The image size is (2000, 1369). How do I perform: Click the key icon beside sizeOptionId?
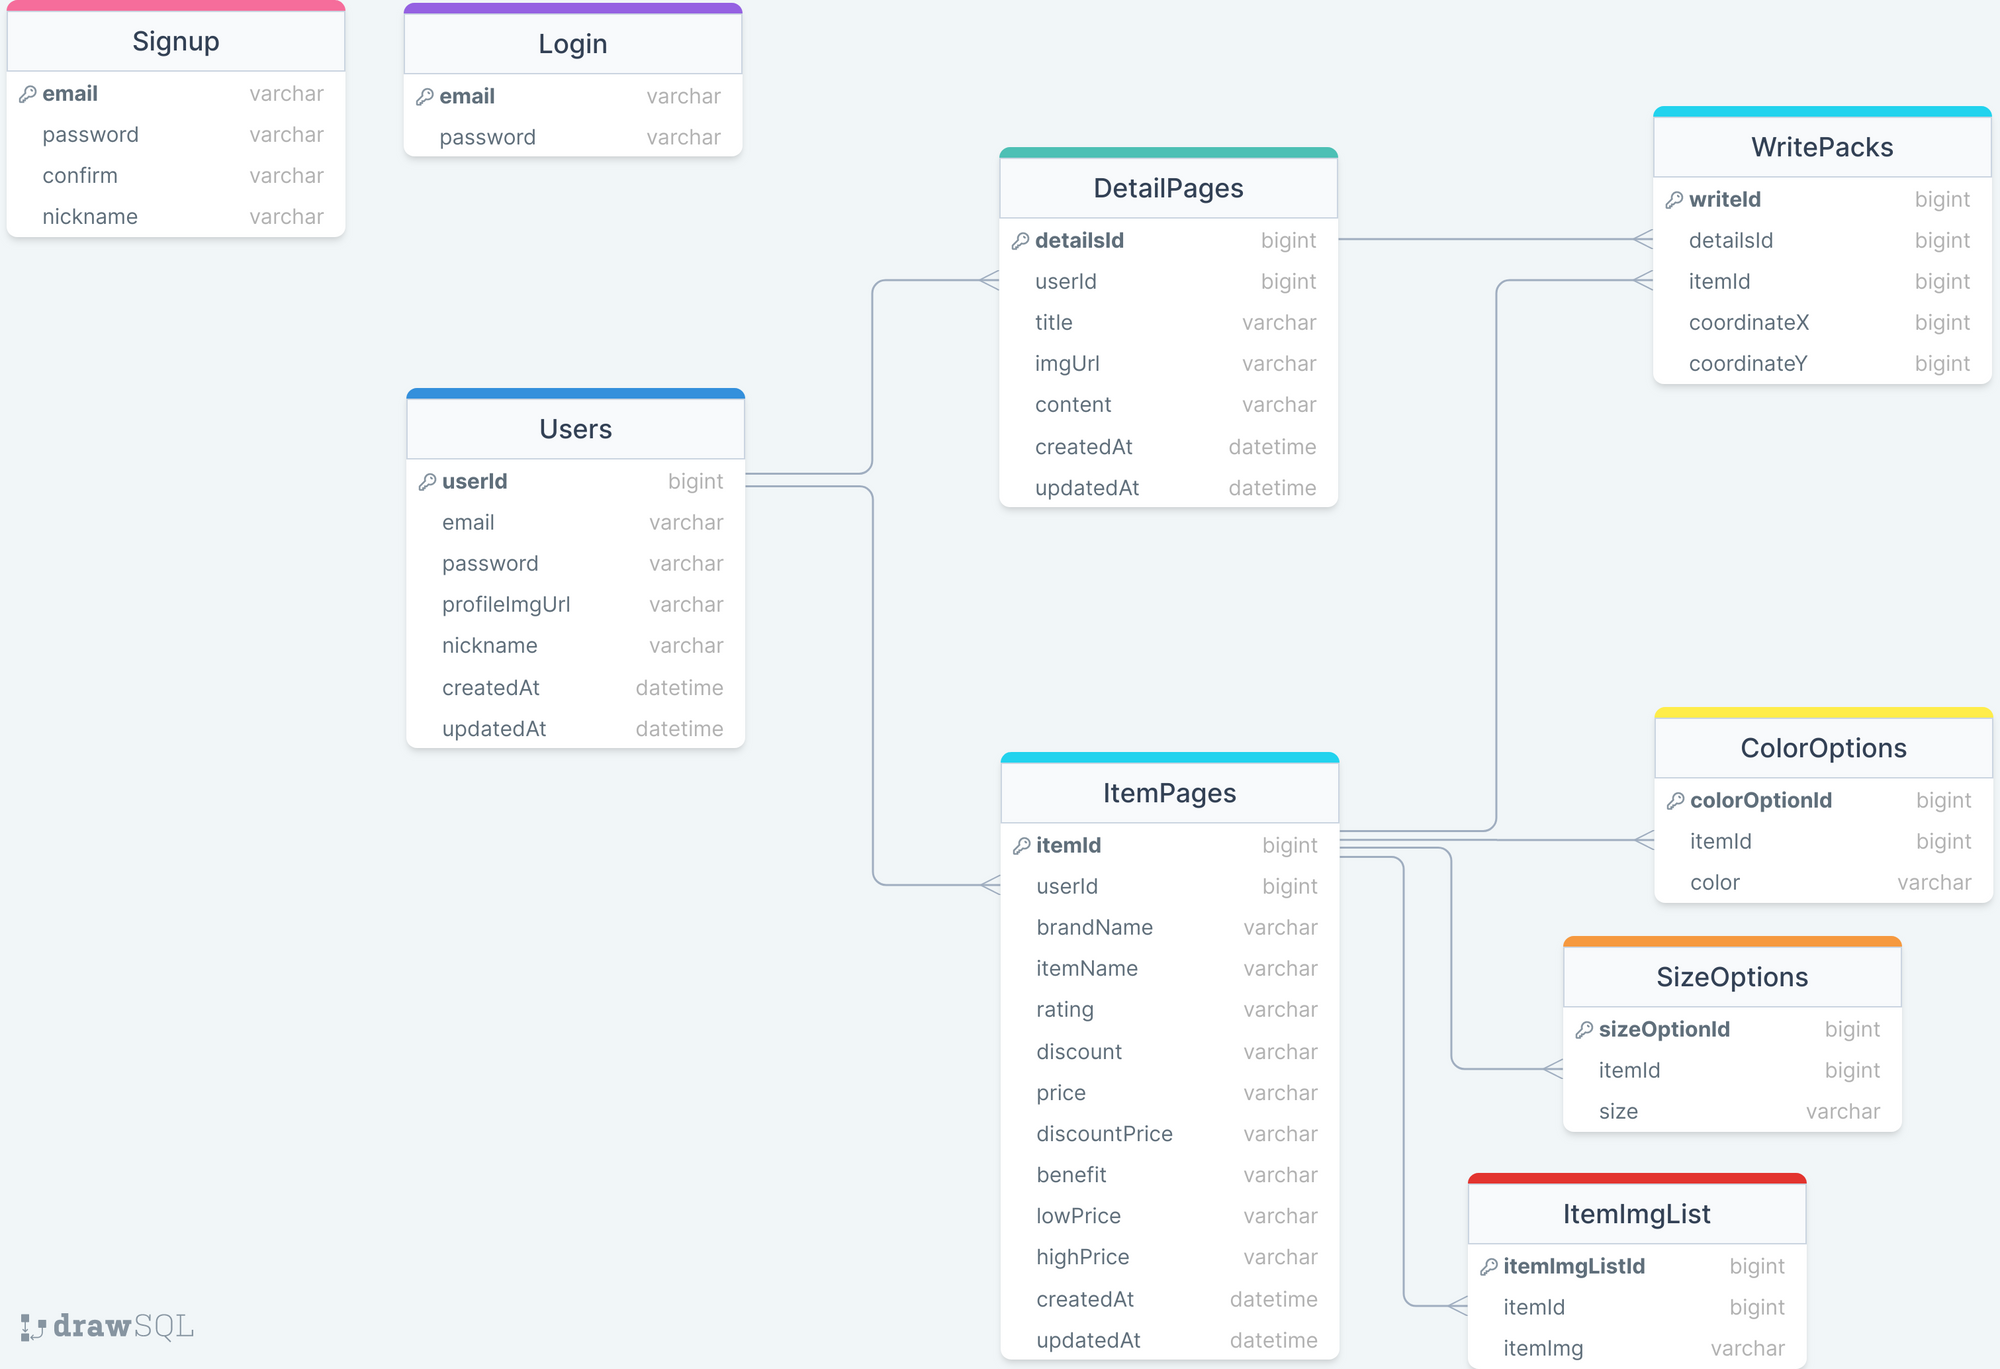point(1585,1030)
